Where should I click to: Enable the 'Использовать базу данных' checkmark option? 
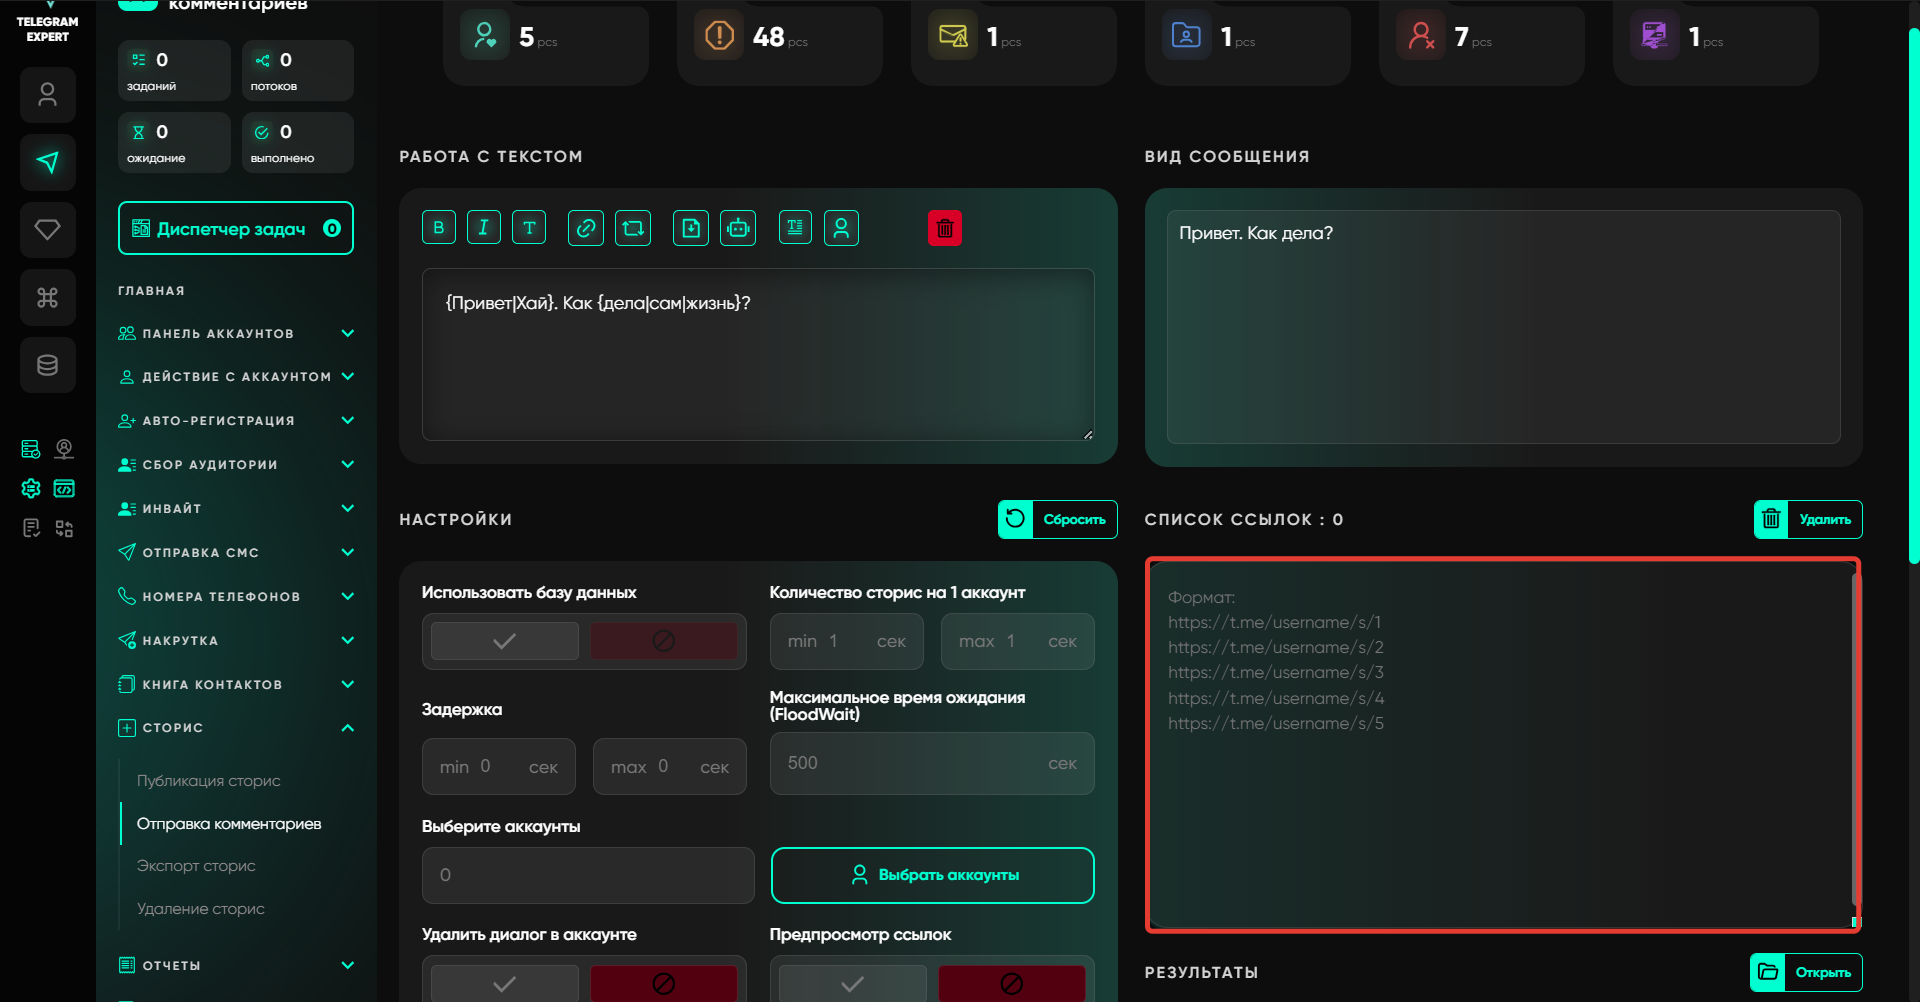click(505, 641)
